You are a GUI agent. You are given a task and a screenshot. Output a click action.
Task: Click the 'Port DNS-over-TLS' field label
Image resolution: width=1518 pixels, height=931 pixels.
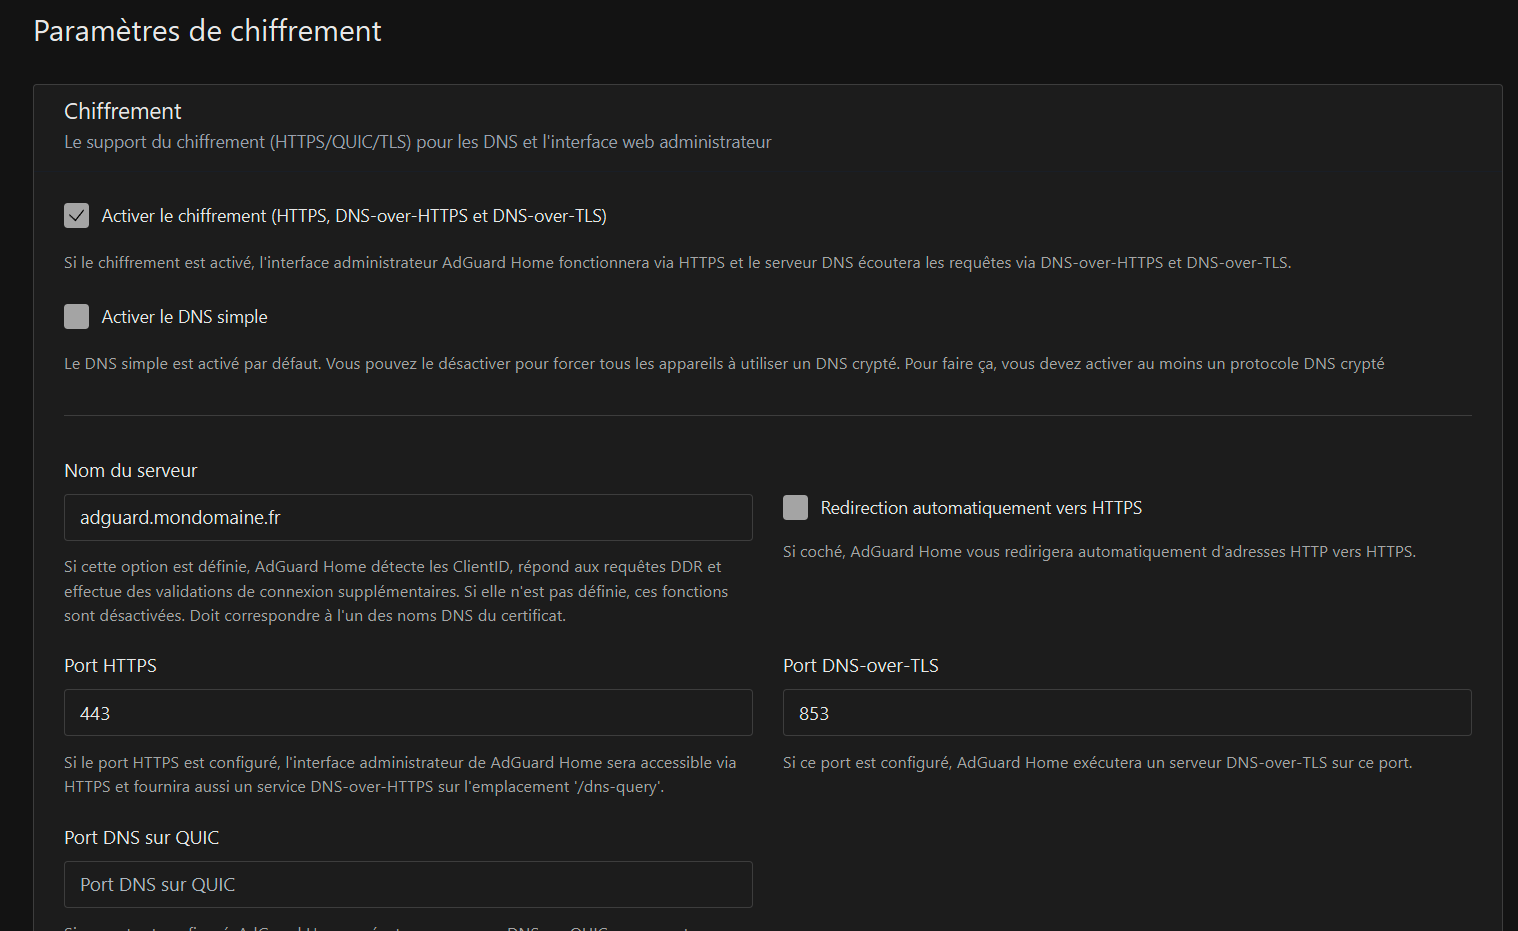pos(860,666)
